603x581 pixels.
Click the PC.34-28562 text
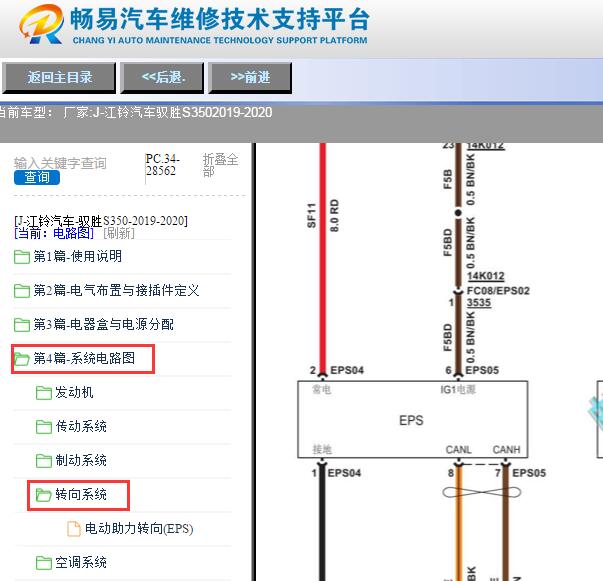point(162,165)
